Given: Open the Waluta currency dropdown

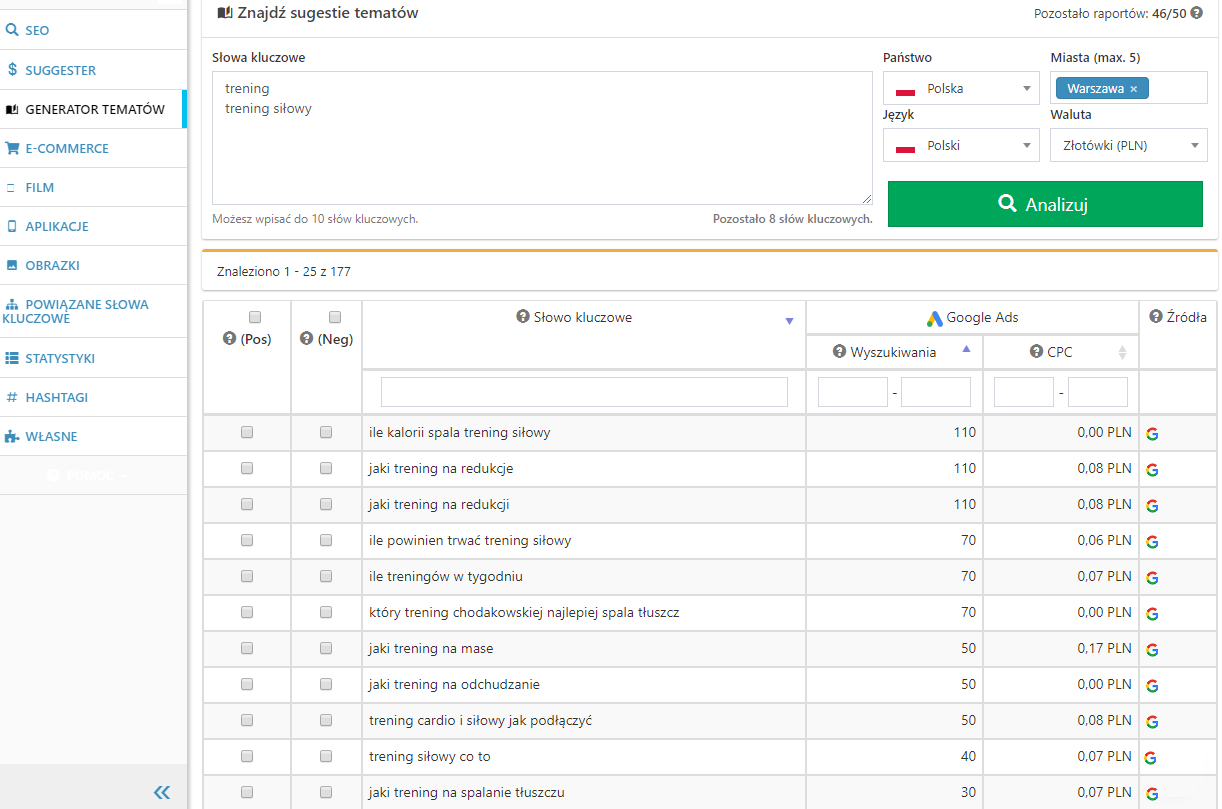Looking at the screenshot, I should (1128, 145).
